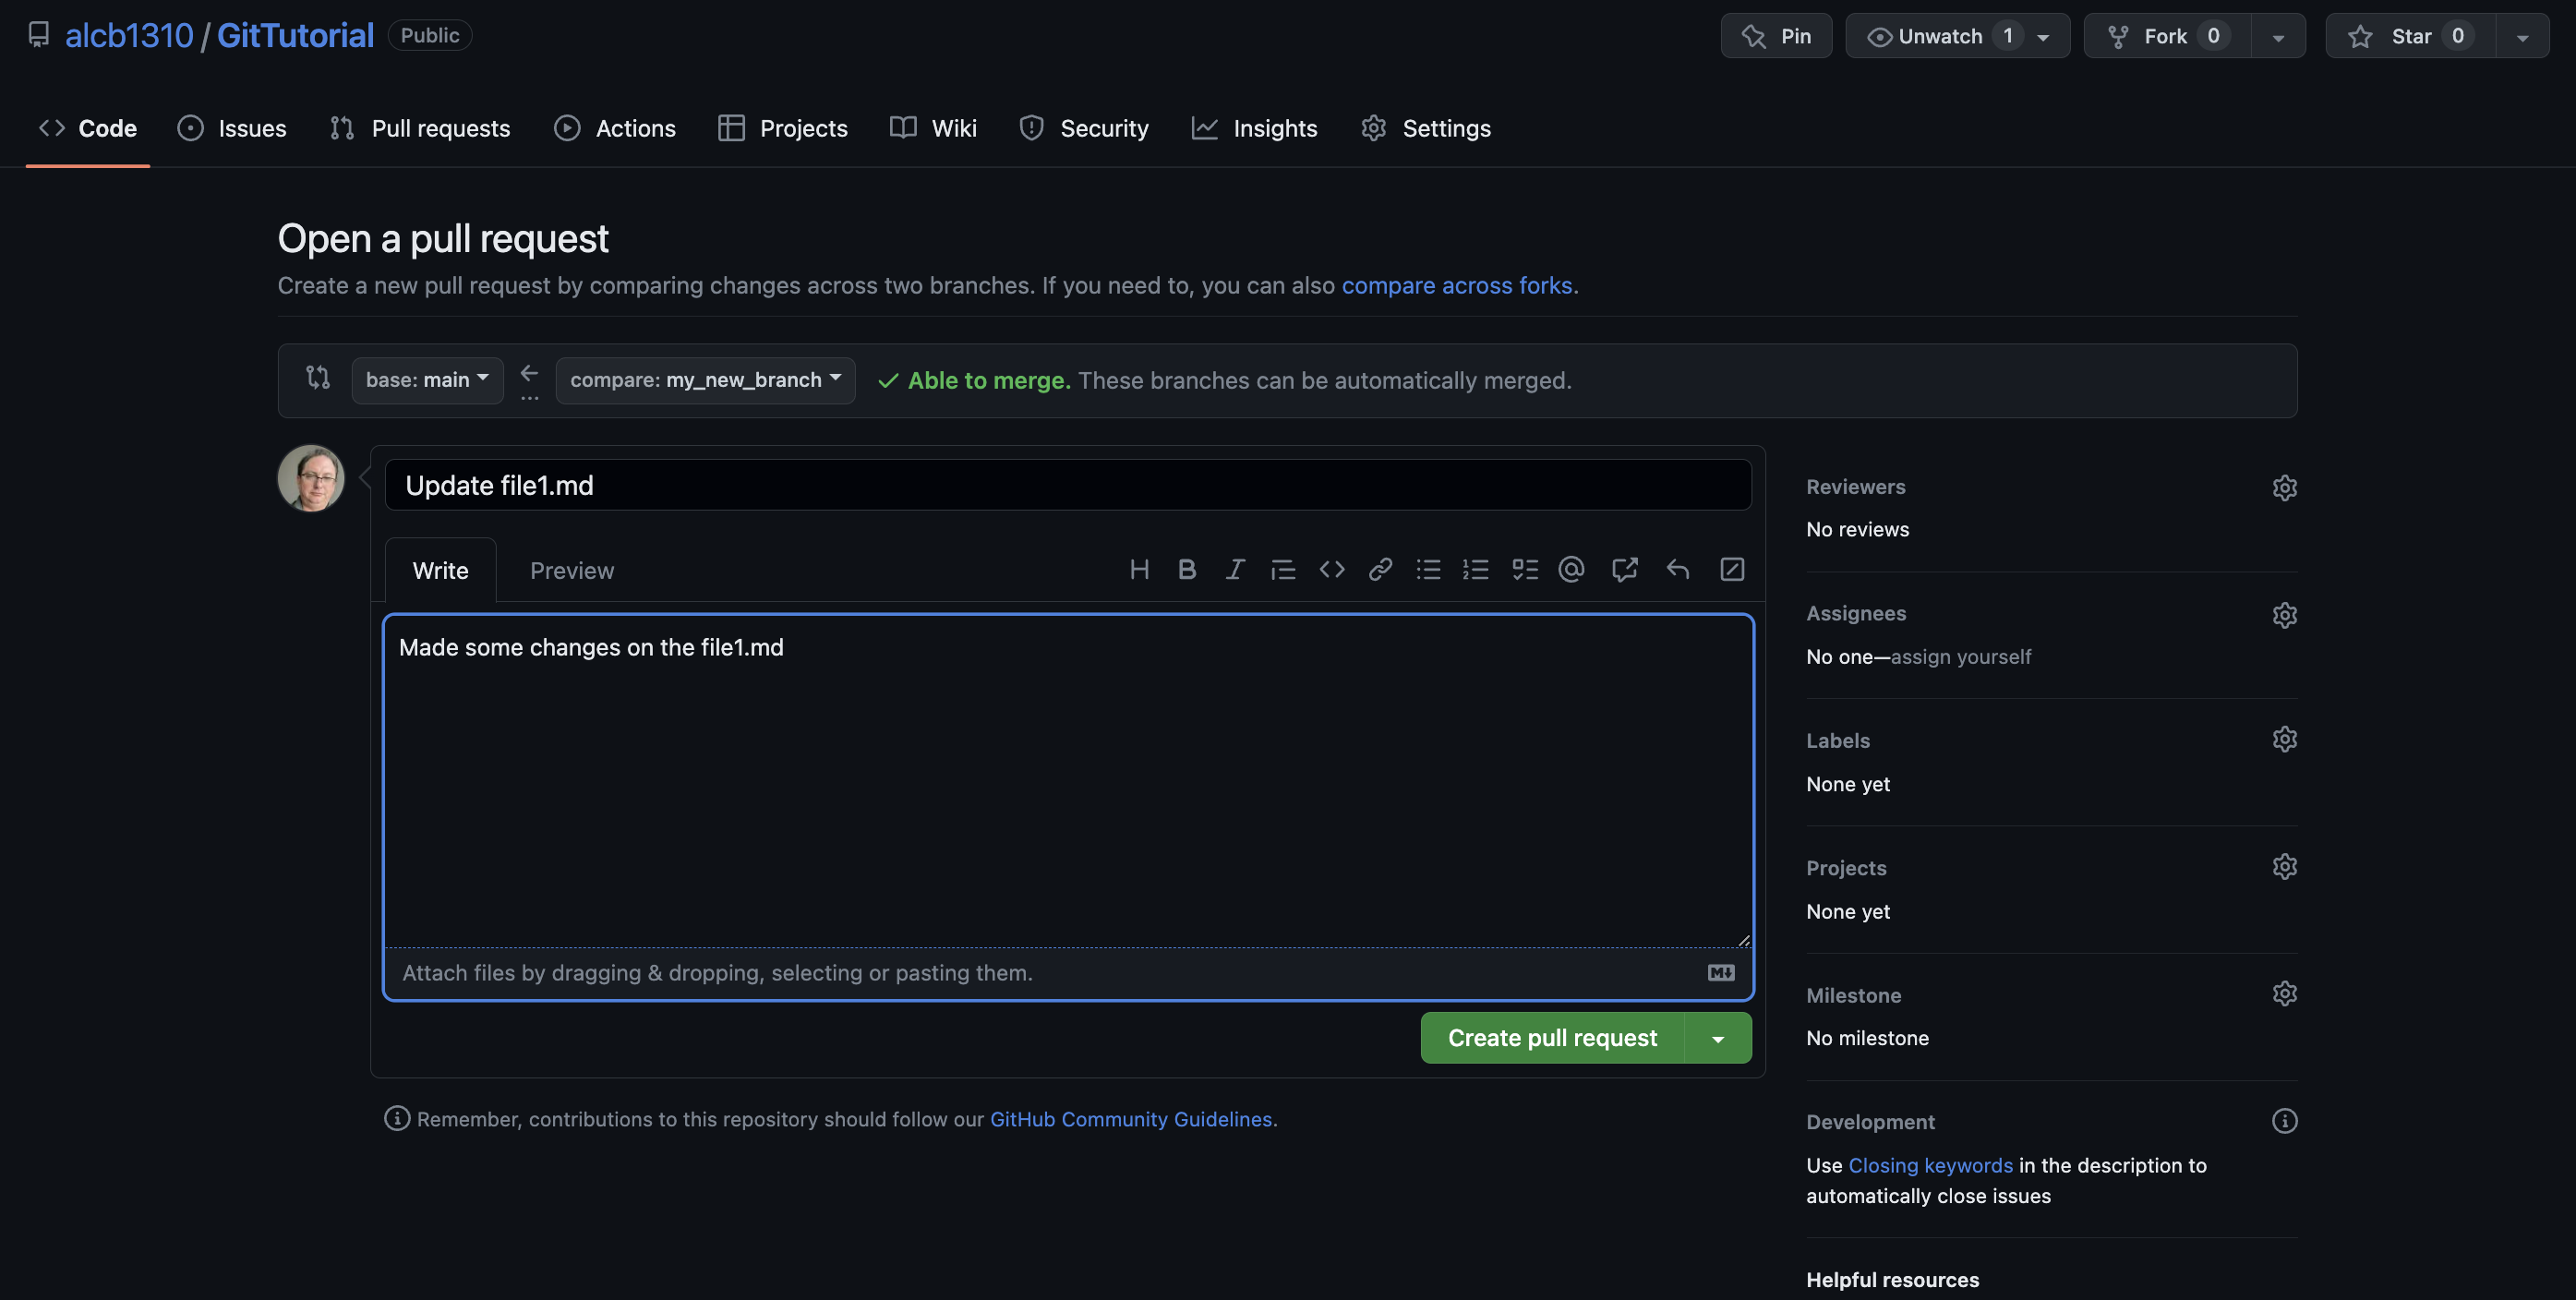Open the compare across forks link
The width and height of the screenshot is (2576, 1300).
[1456, 286]
